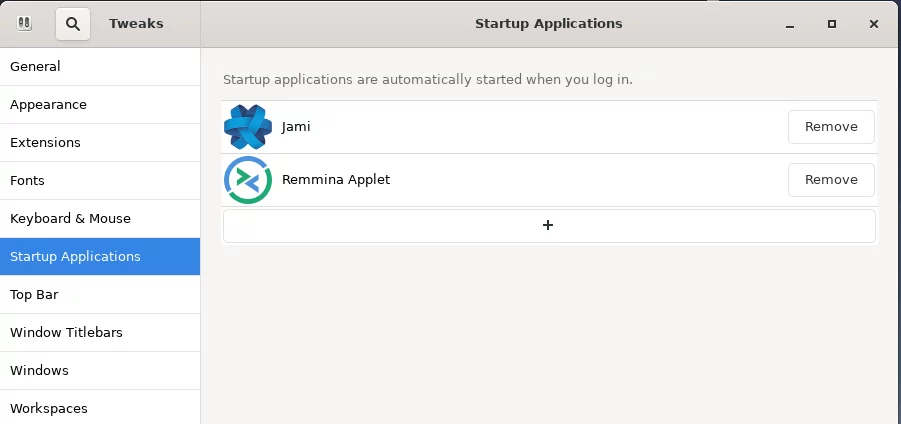
Task: Click the Jami application icon
Action: 248,127
